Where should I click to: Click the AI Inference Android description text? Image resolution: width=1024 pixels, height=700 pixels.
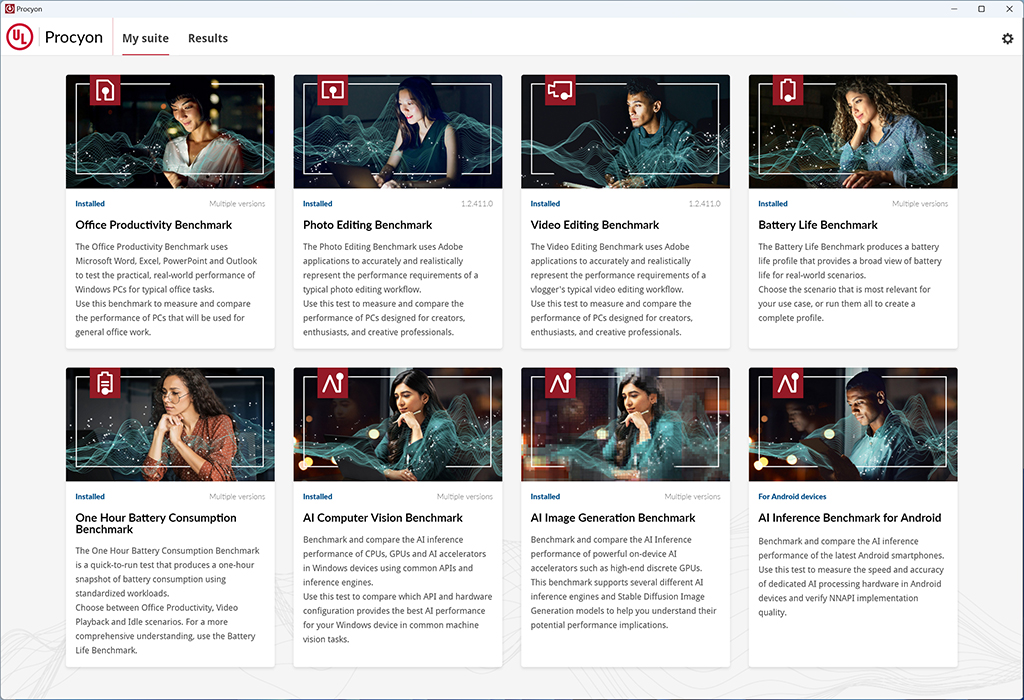[851, 577]
